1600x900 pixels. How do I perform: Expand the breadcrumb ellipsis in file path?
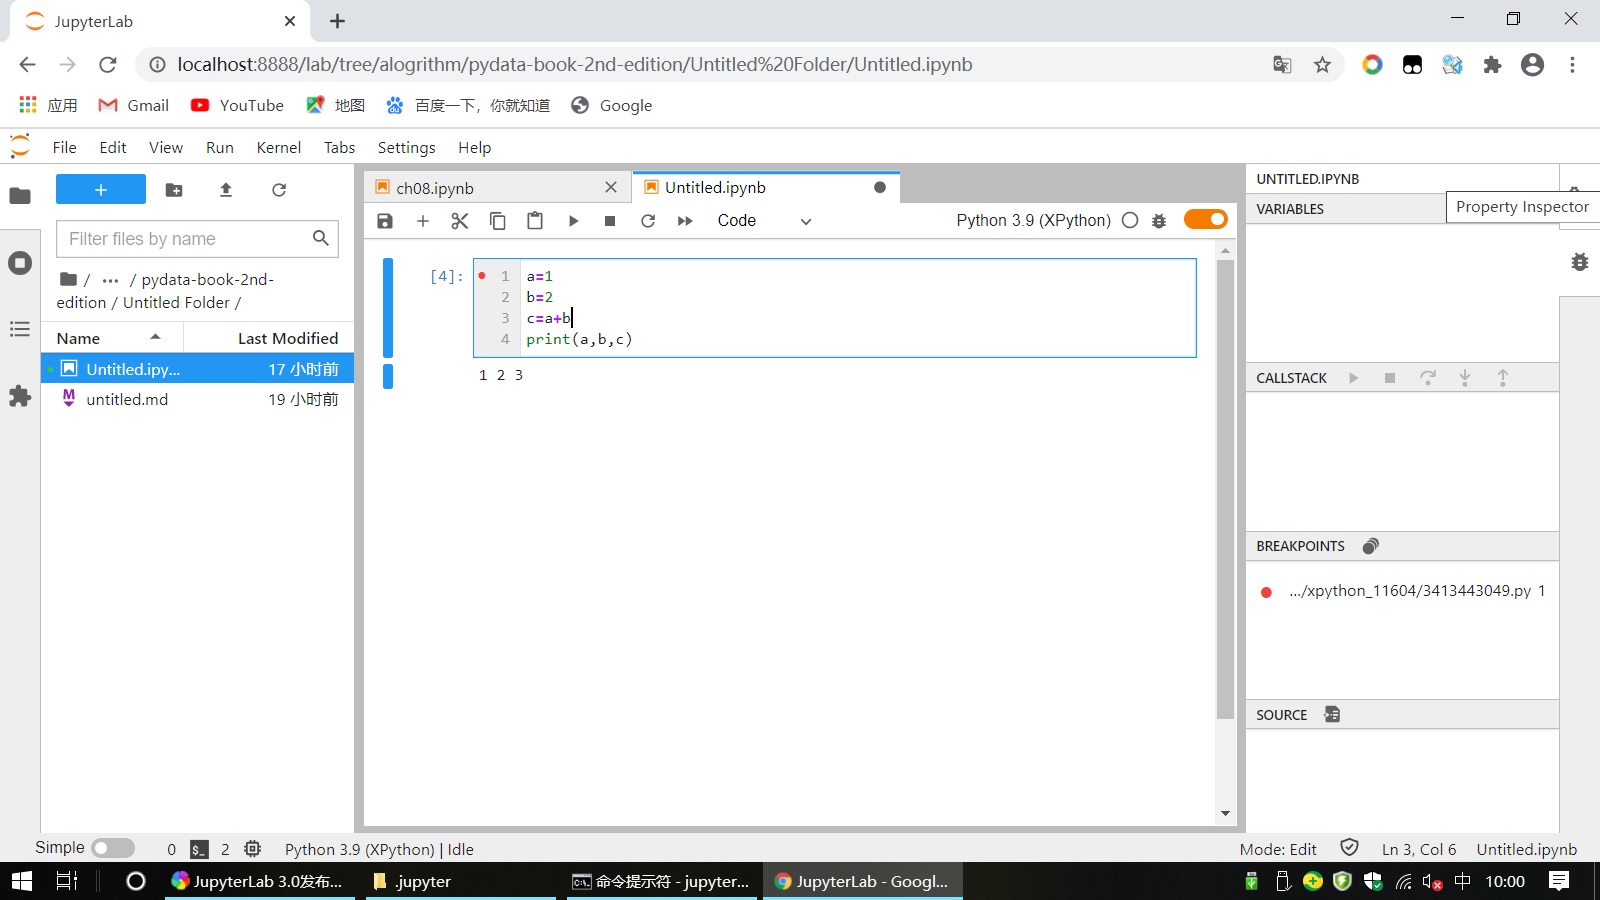110,279
